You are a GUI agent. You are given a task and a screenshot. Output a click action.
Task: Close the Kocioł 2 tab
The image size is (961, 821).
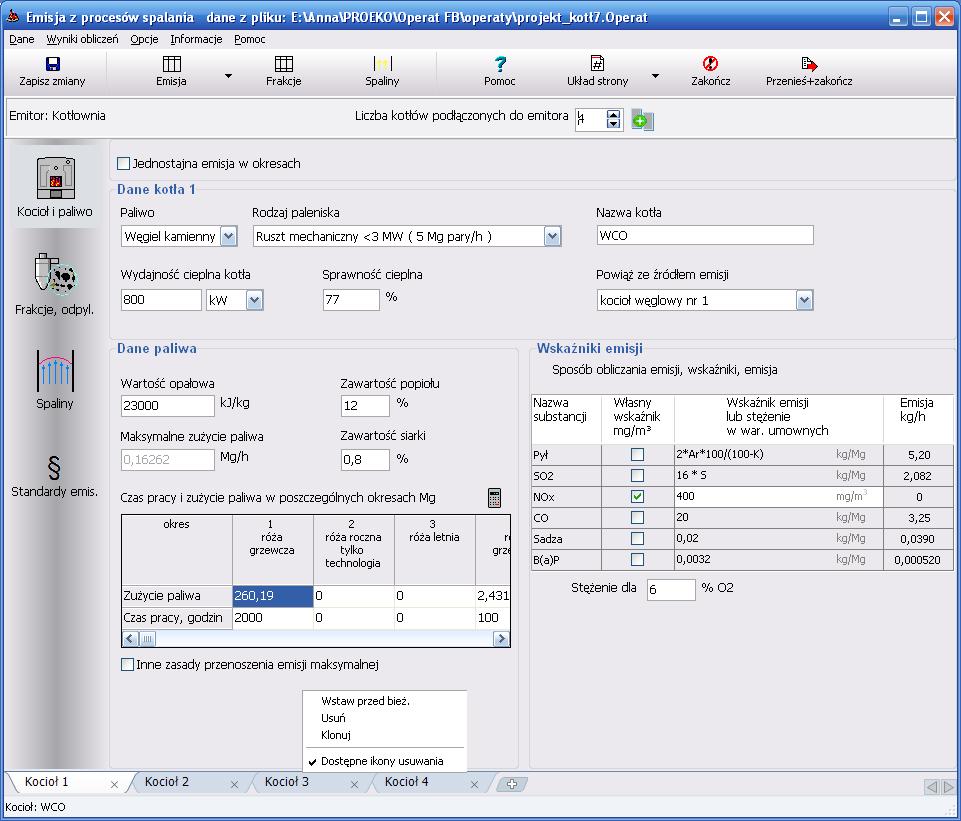point(234,784)
